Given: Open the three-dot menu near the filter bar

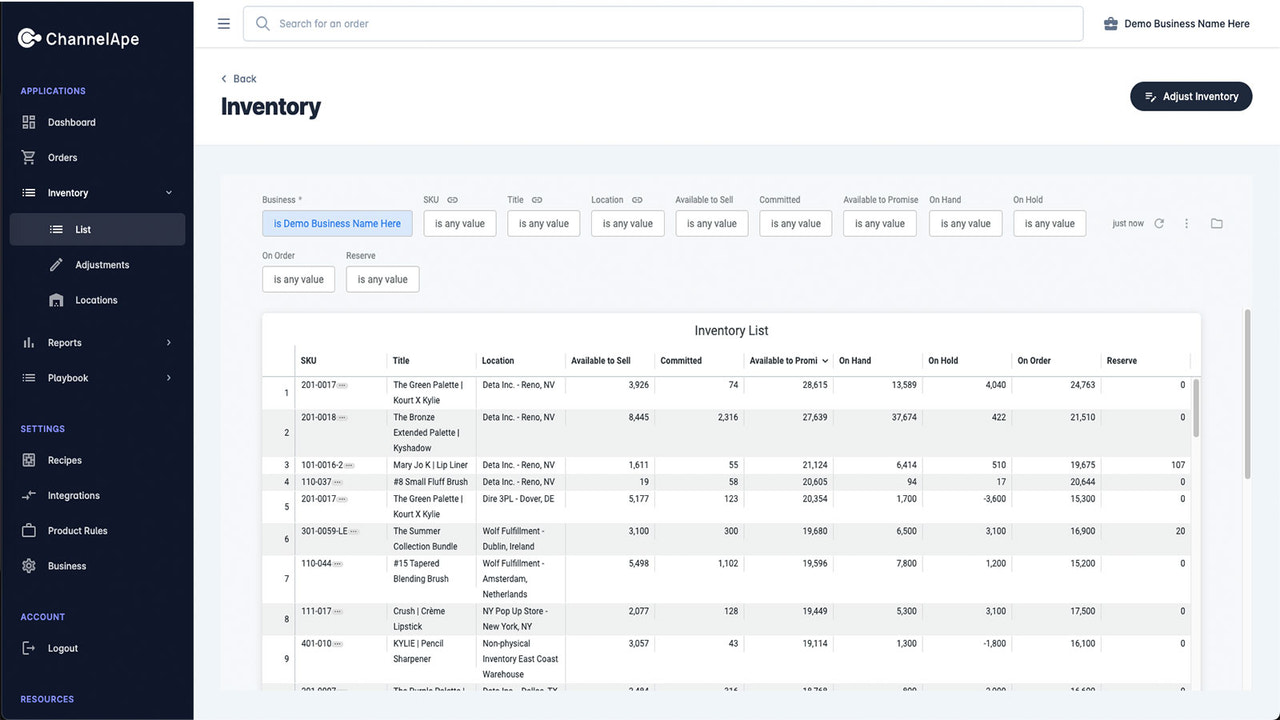Looking at the screenshot, I should 1187,223.
